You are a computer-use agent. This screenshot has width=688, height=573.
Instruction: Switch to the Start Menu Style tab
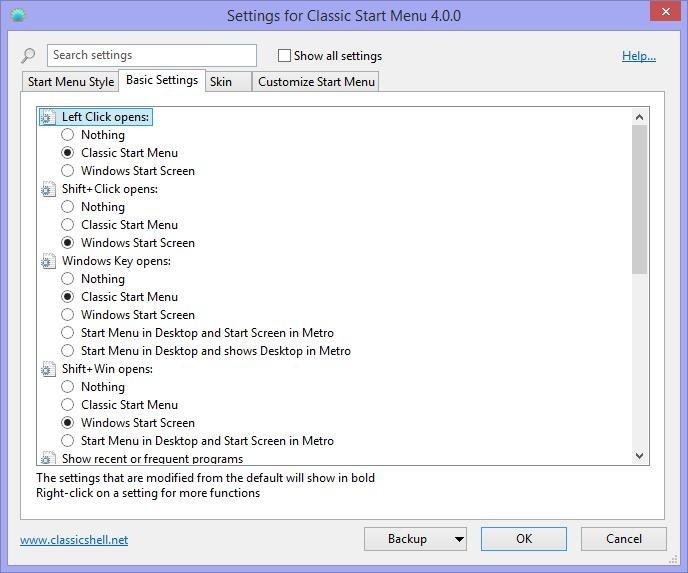(x=71, y=82)
